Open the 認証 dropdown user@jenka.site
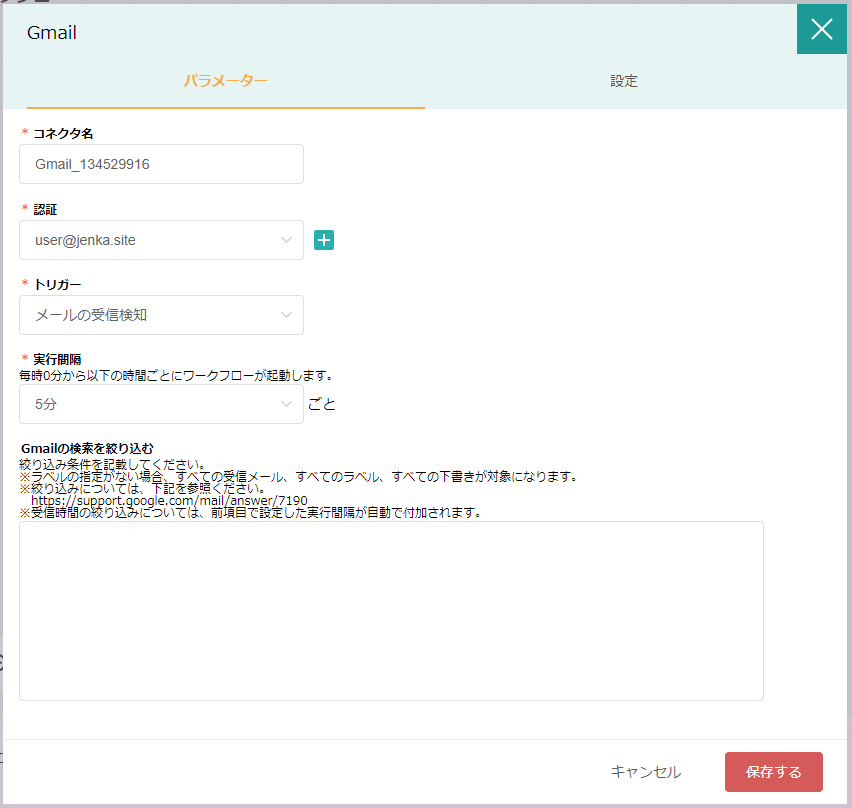Image resolution: width=852 pixels, height=808 pixels. 161,240
